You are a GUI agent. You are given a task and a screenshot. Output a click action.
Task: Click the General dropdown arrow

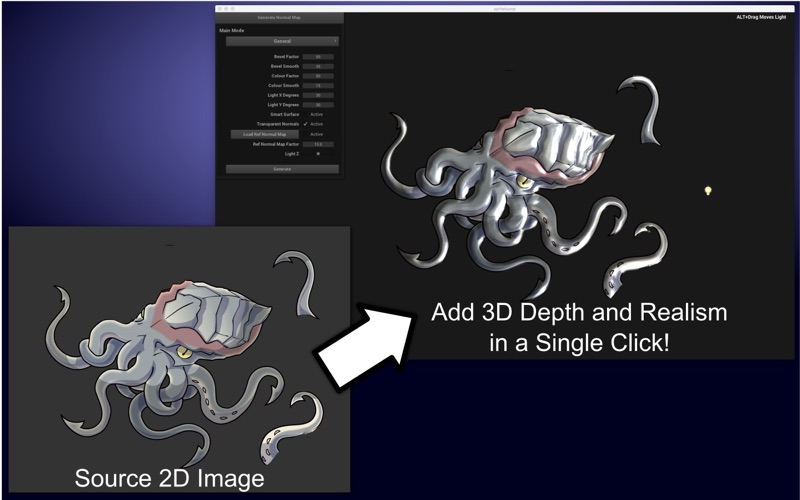pyautogui.click(x=335, y=41)
